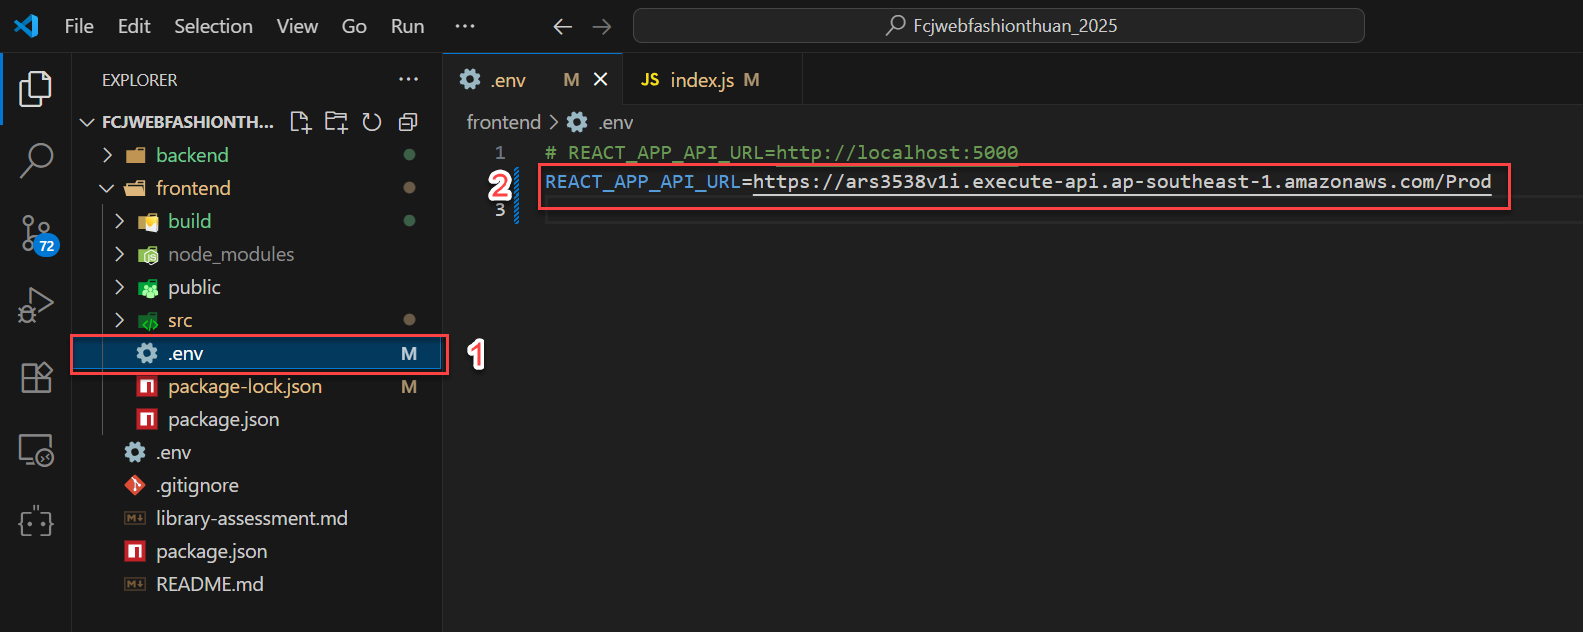Click the Fcjwebfashionthuan_2025 command center search box
The width and height of the screenshot is (1583, 632).
(998, 26)
